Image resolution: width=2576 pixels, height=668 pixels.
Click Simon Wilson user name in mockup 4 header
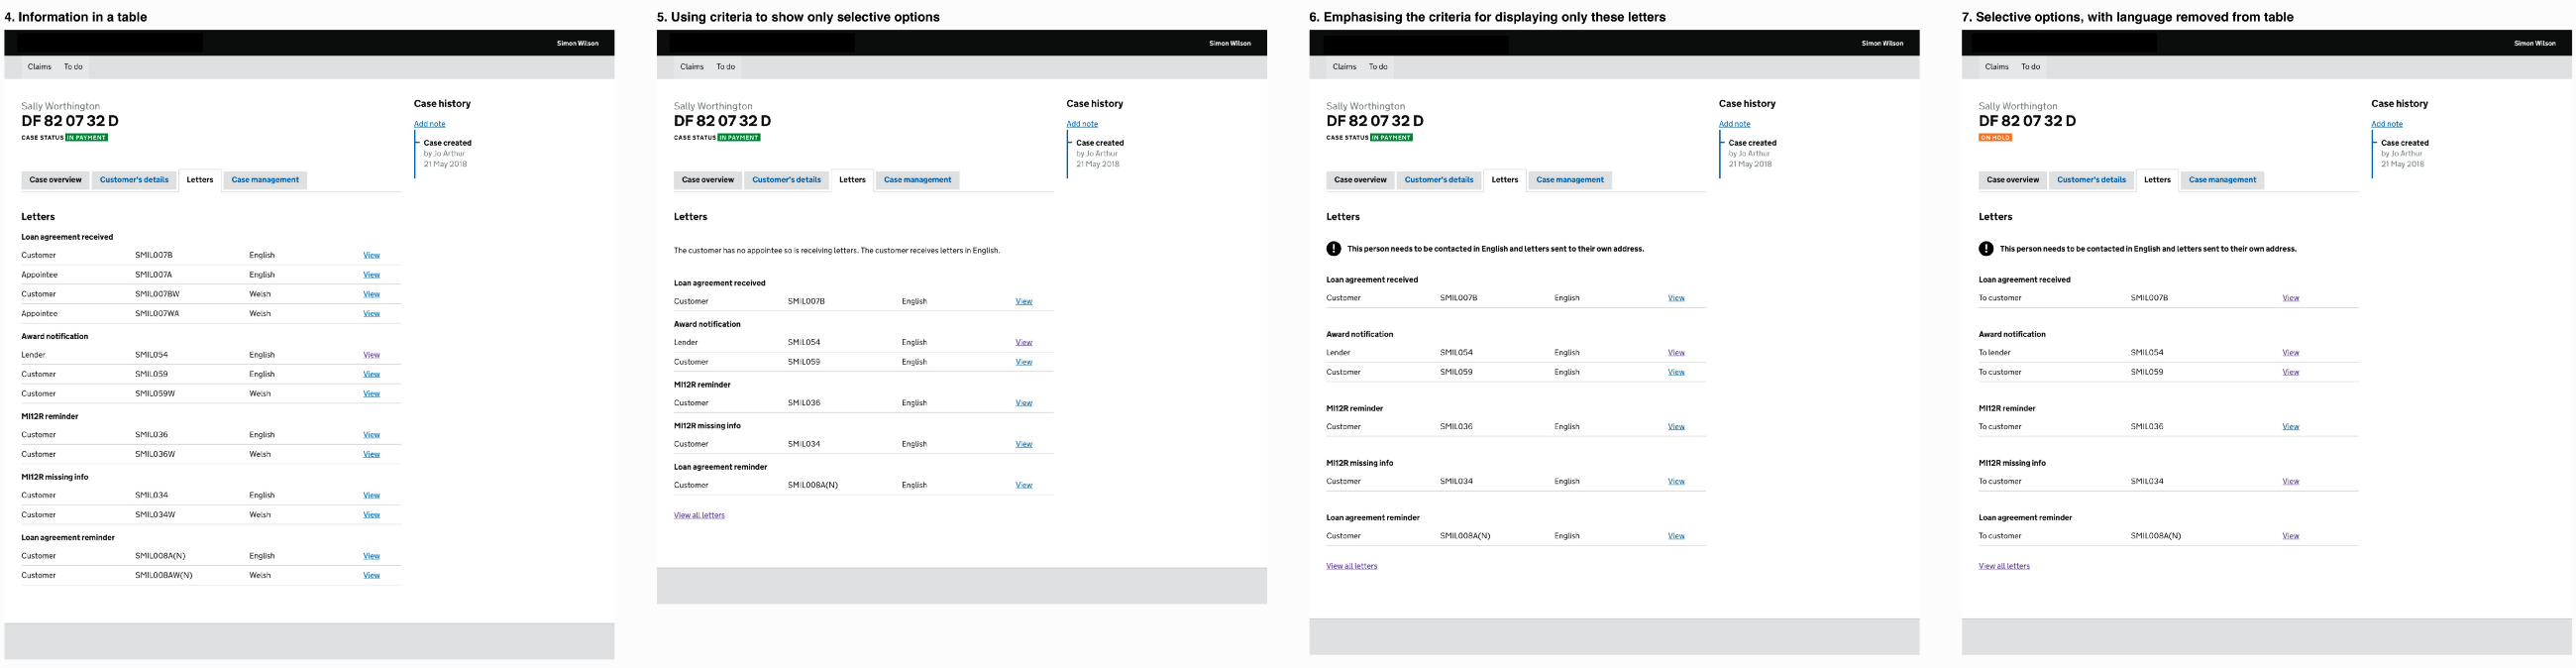click(x=578, y=43)
